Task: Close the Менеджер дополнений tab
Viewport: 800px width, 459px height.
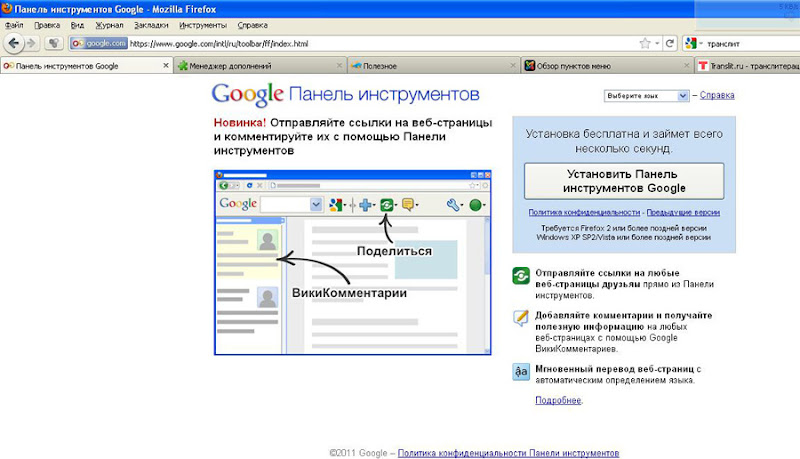Action: click(339, 65)
